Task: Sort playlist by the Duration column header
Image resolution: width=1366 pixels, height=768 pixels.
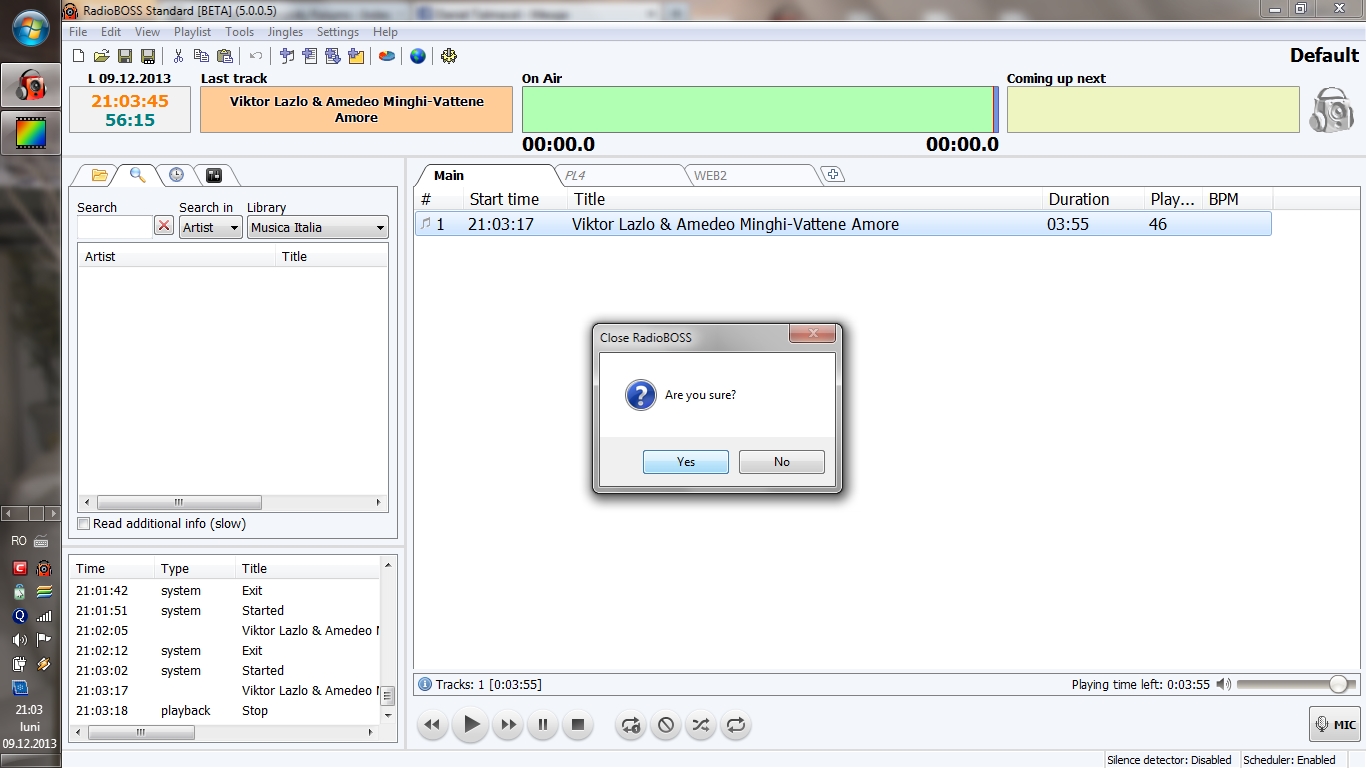Action: [1093, 199]
